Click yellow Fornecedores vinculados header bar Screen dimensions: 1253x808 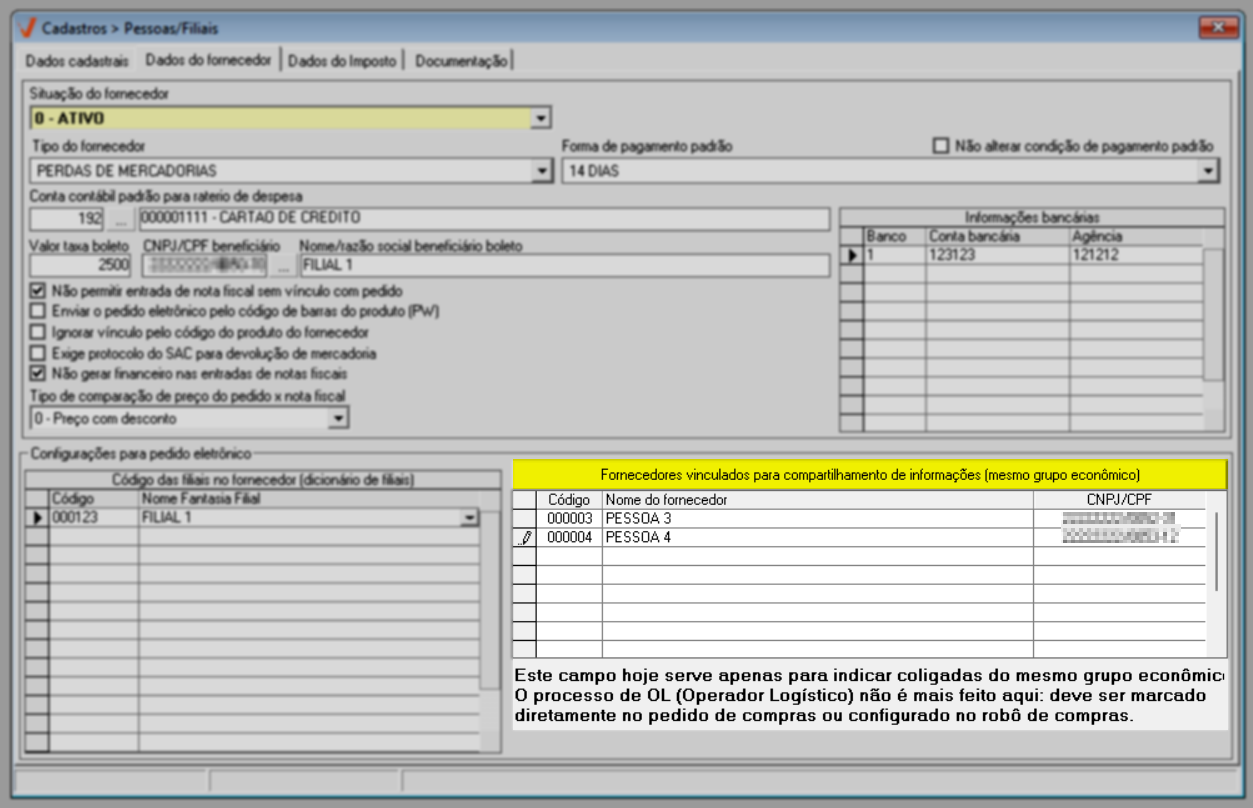tap(869, 474)
